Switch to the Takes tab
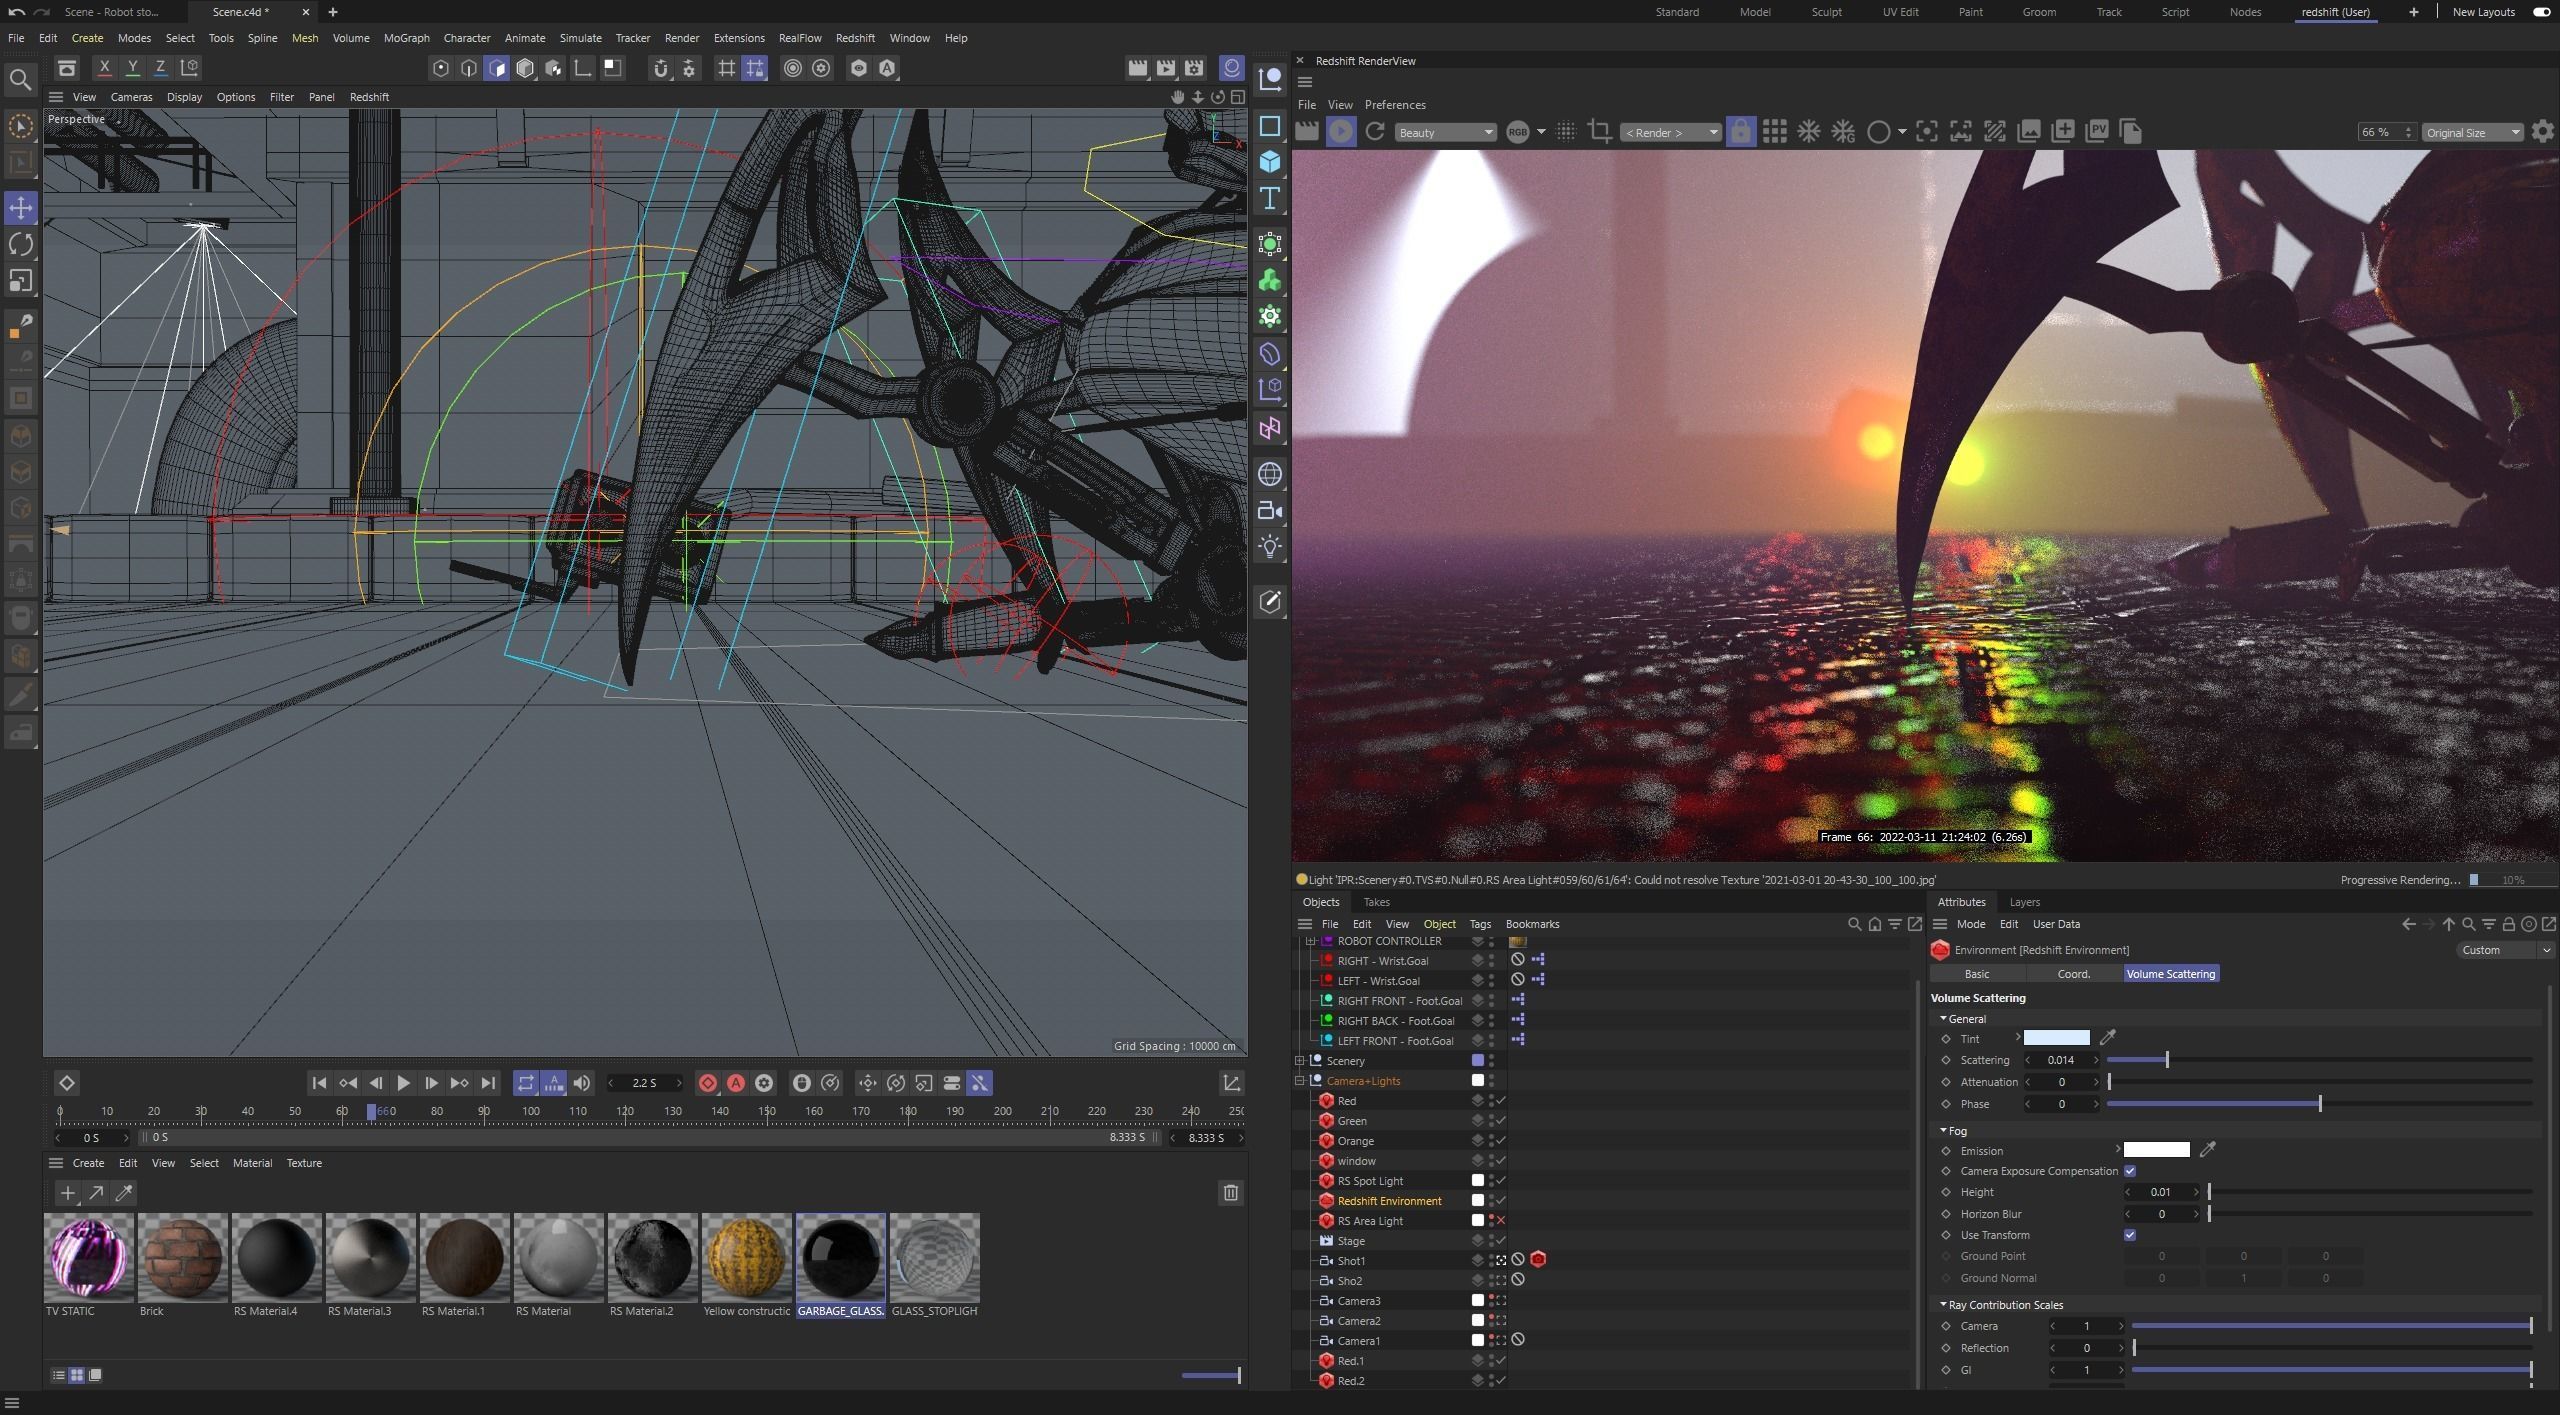The width and height of the screenshot is (2560, 1415). (x=1376, y=902)
